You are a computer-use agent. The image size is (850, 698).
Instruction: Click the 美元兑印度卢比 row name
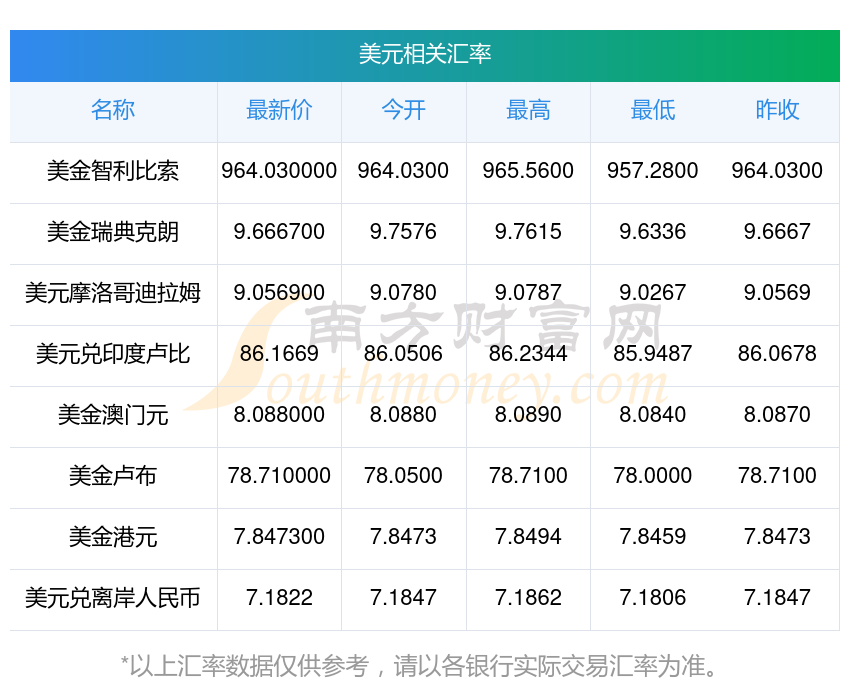(113, 354)
